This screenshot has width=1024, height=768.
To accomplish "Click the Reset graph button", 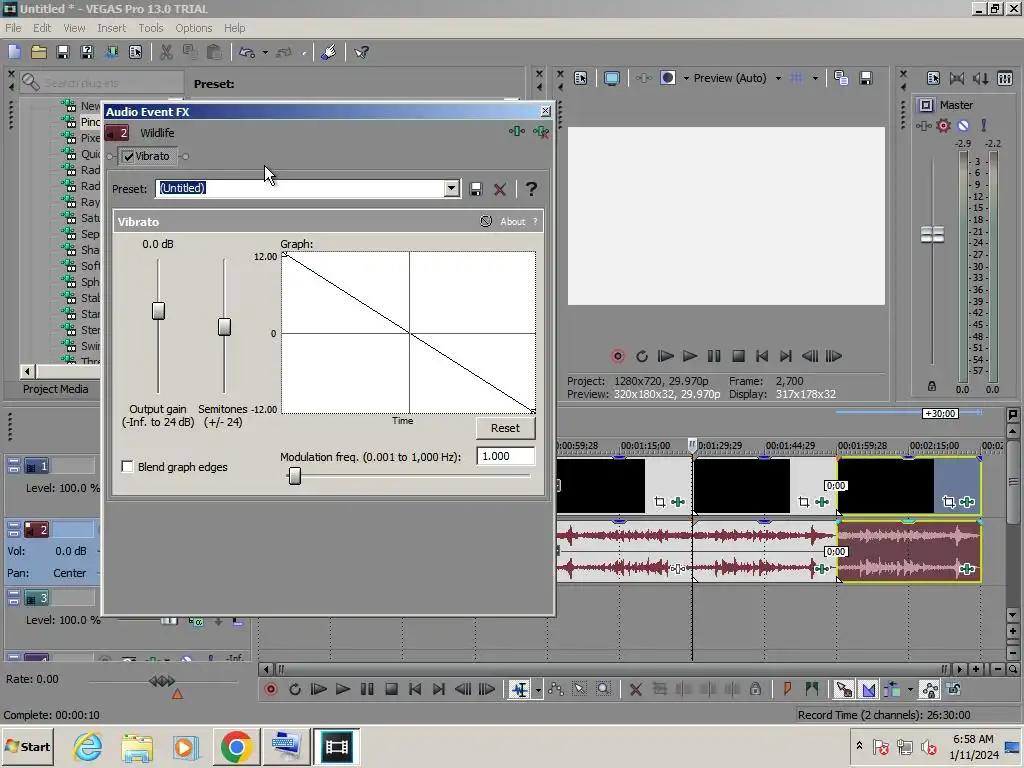I will (x=505, y=428).
